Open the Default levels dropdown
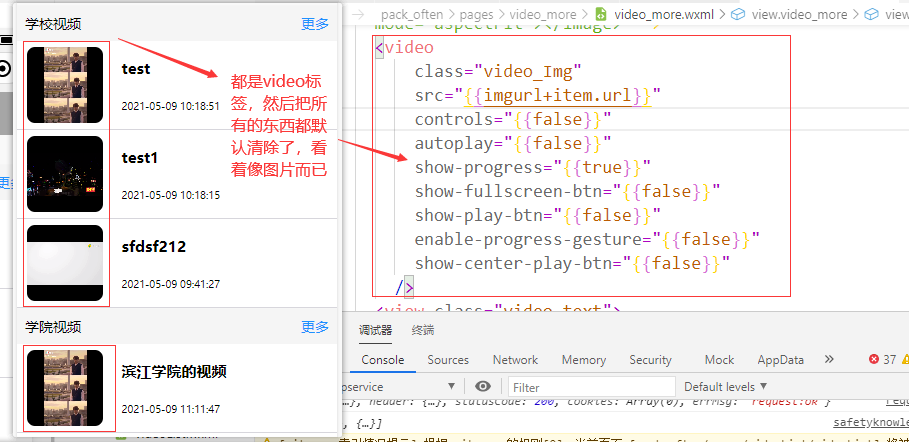 coord(725,387)
